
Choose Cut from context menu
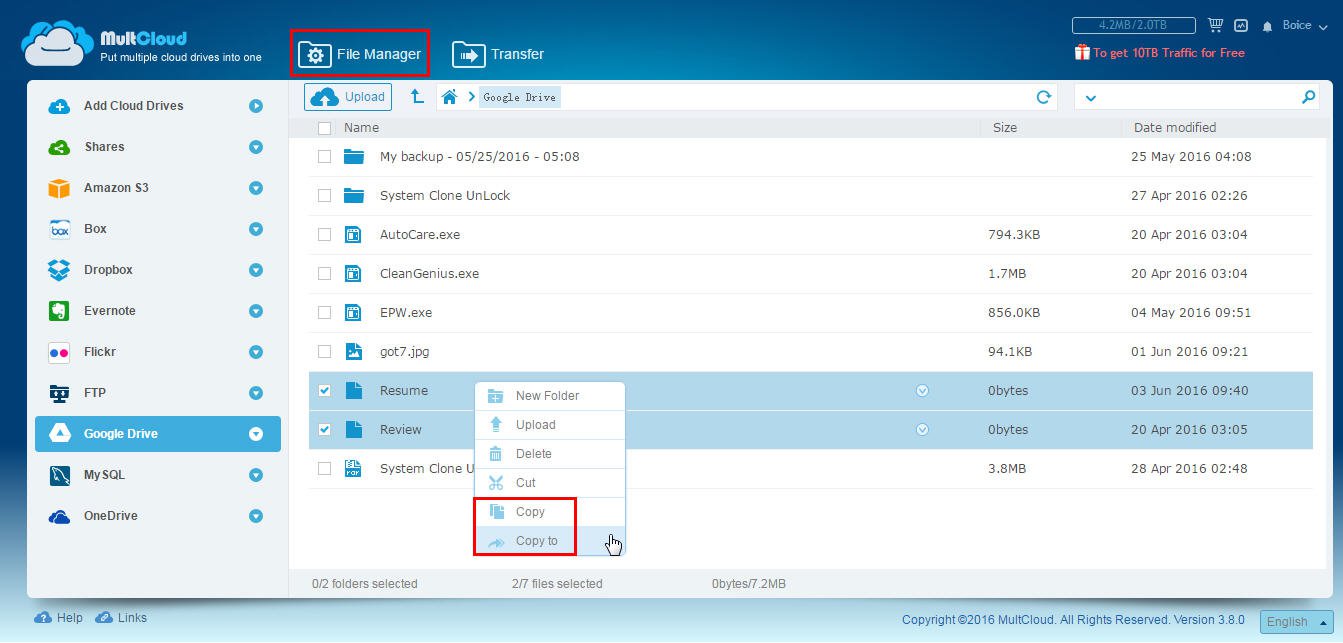tap(549, 482)
